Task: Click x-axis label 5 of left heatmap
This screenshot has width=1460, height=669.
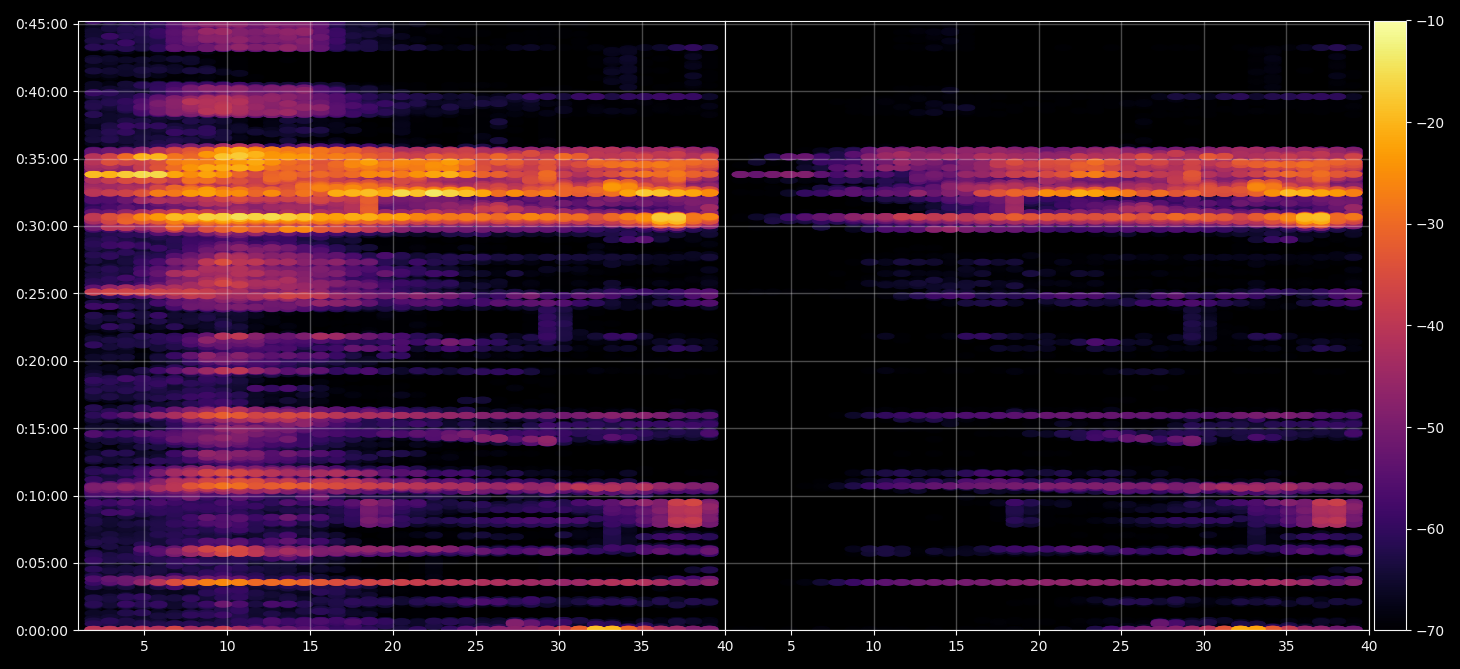Action: tap(144, 647)
